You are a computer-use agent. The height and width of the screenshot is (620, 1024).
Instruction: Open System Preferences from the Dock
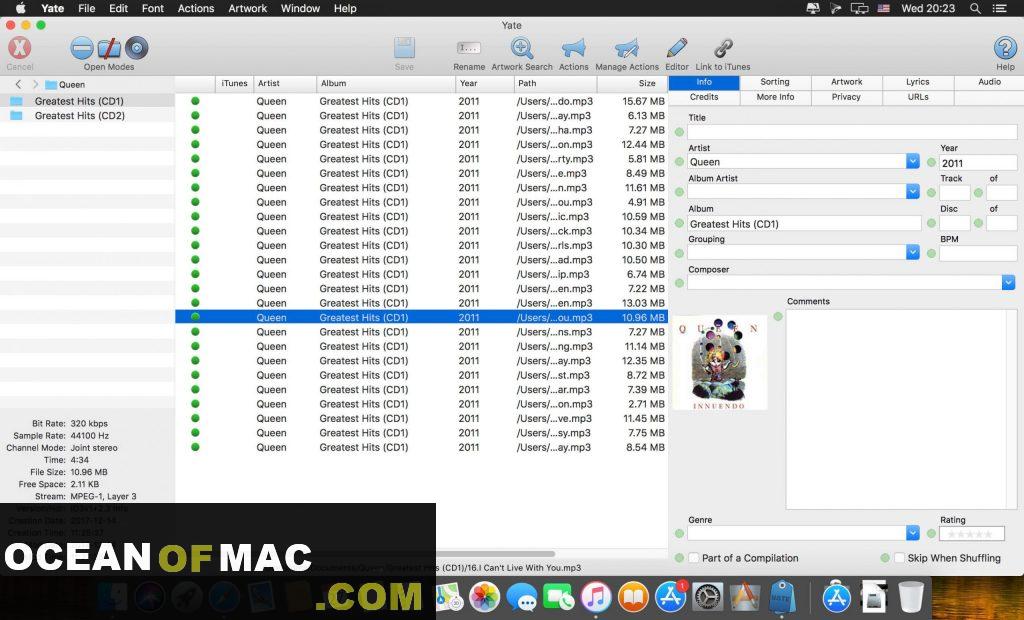[708, 597]
